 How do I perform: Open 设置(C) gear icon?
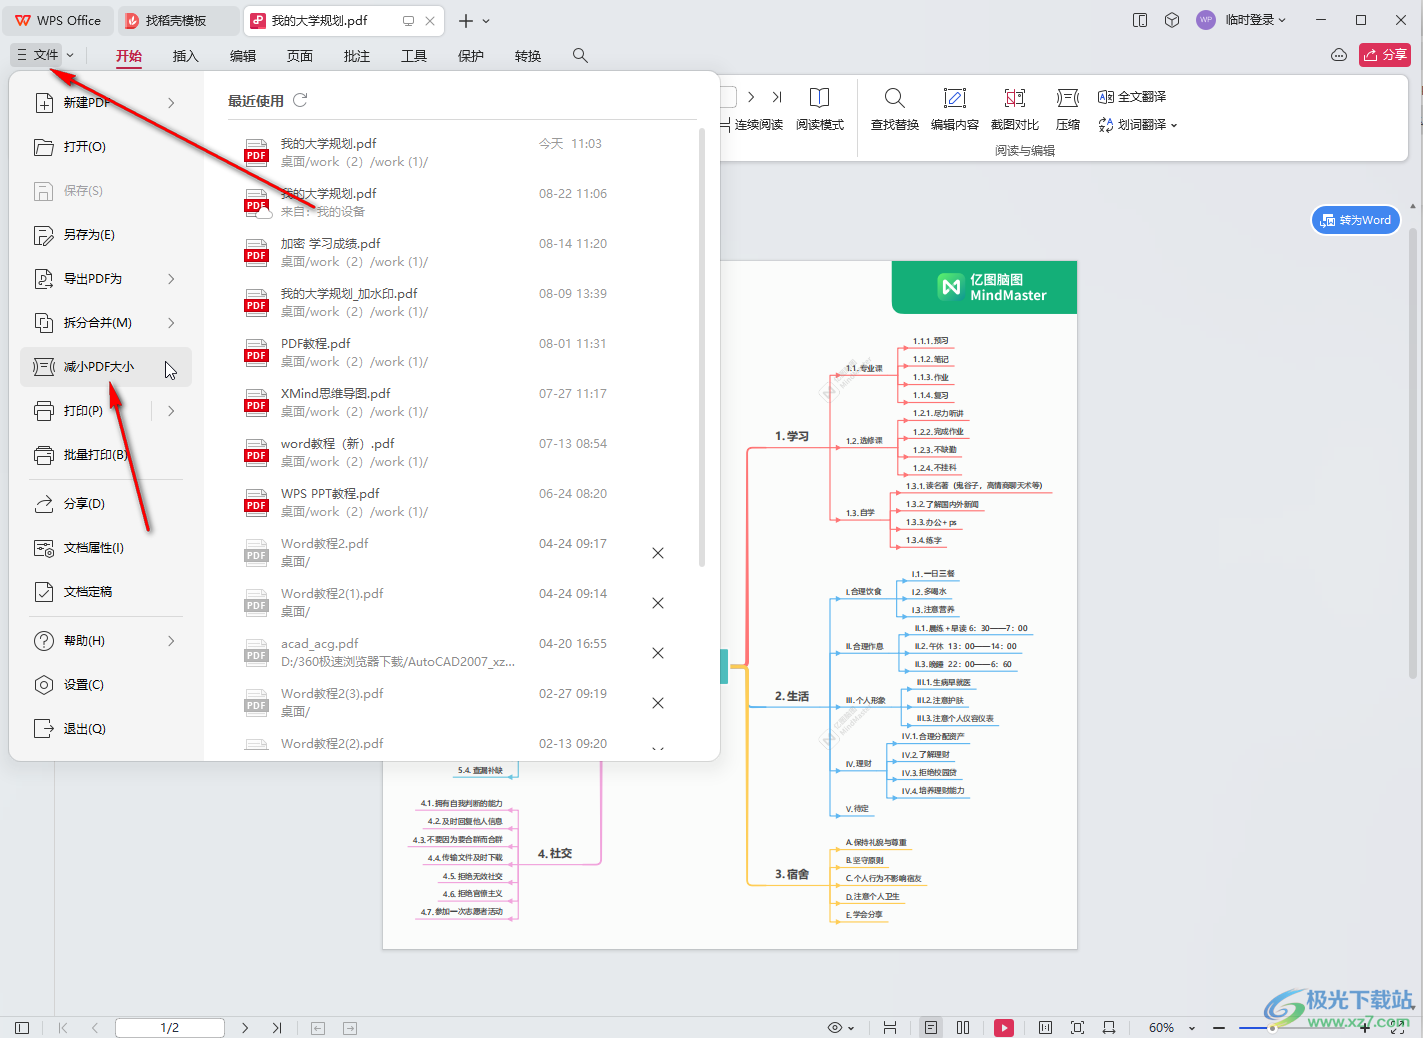[x=44, y=684]
